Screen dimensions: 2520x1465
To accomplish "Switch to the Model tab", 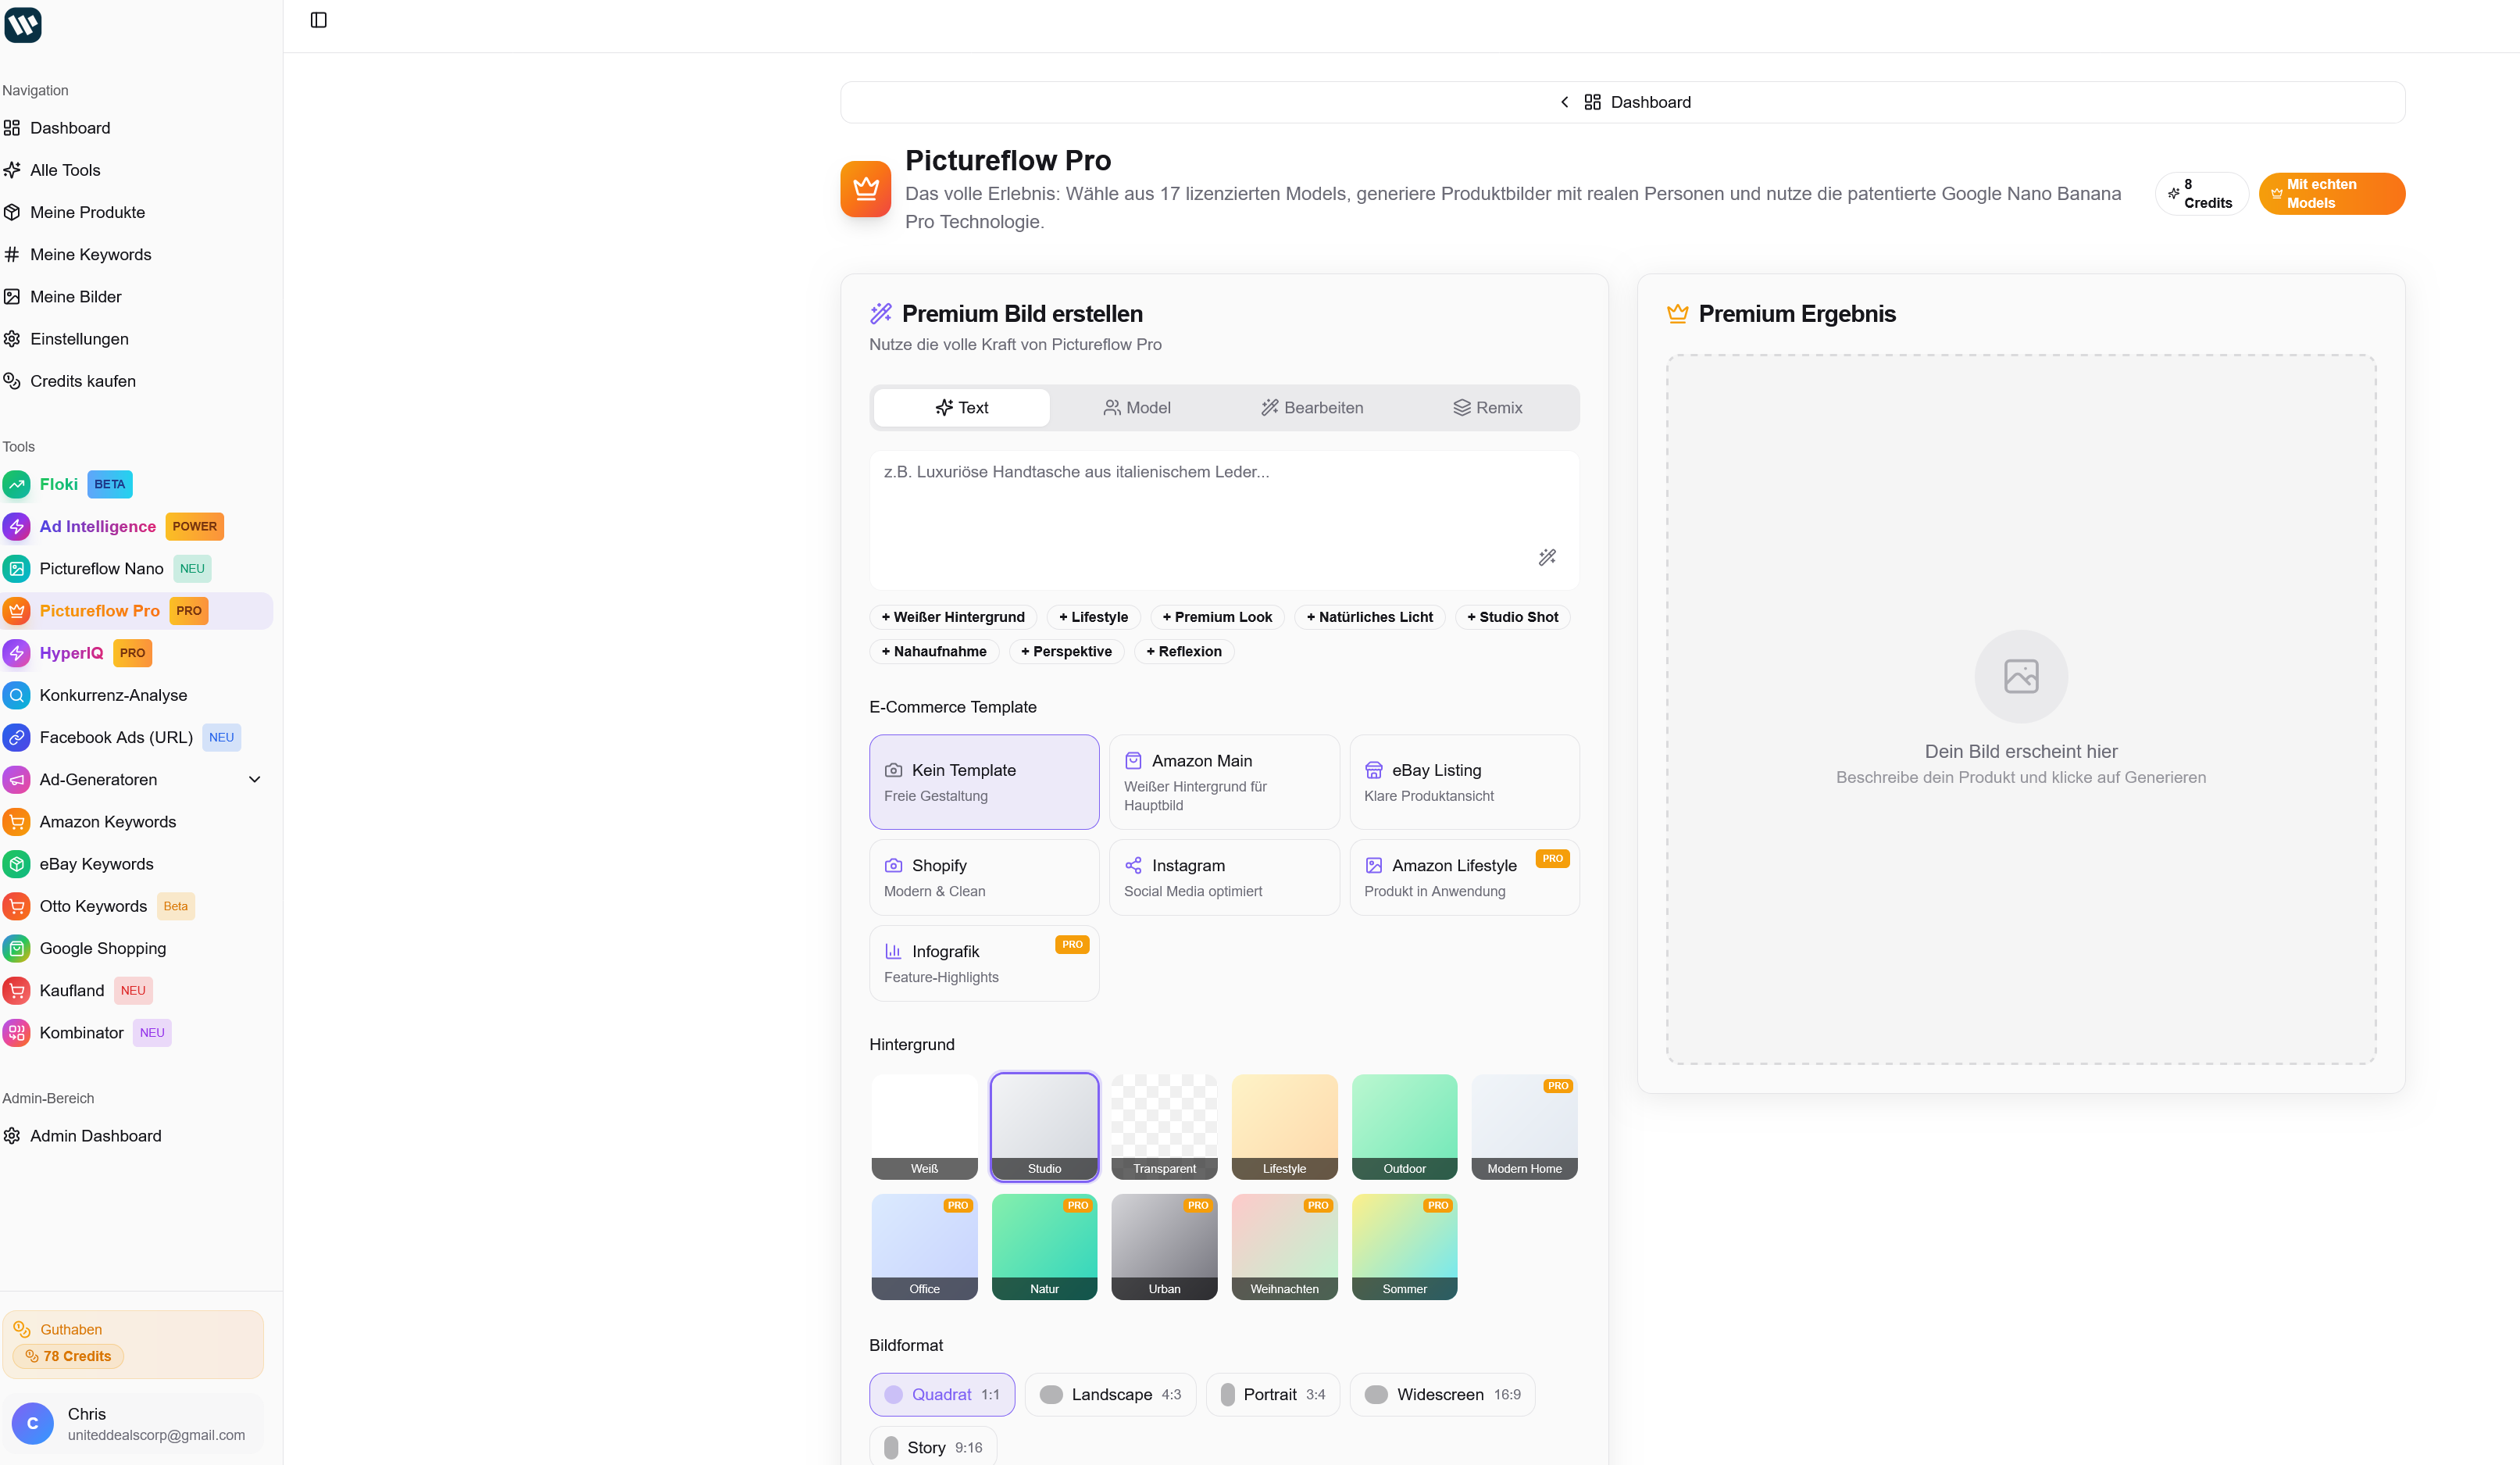I will click(x=1137, y=407).
